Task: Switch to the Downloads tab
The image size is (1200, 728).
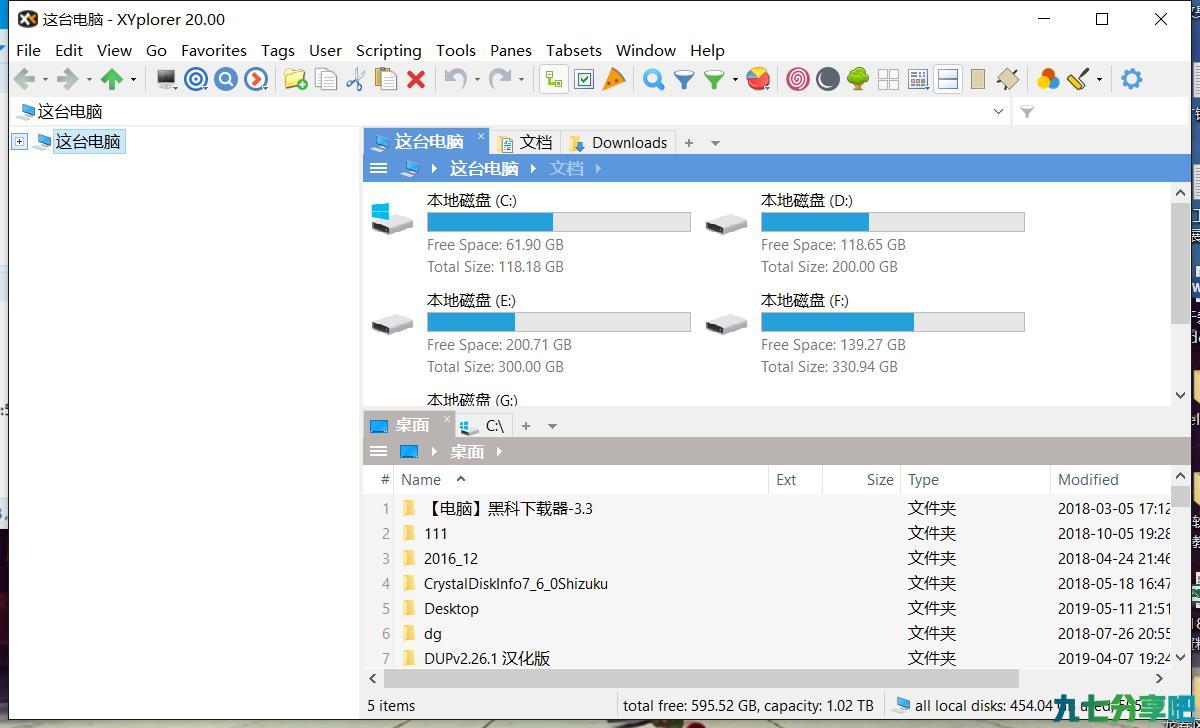Action: pos(619,143)
